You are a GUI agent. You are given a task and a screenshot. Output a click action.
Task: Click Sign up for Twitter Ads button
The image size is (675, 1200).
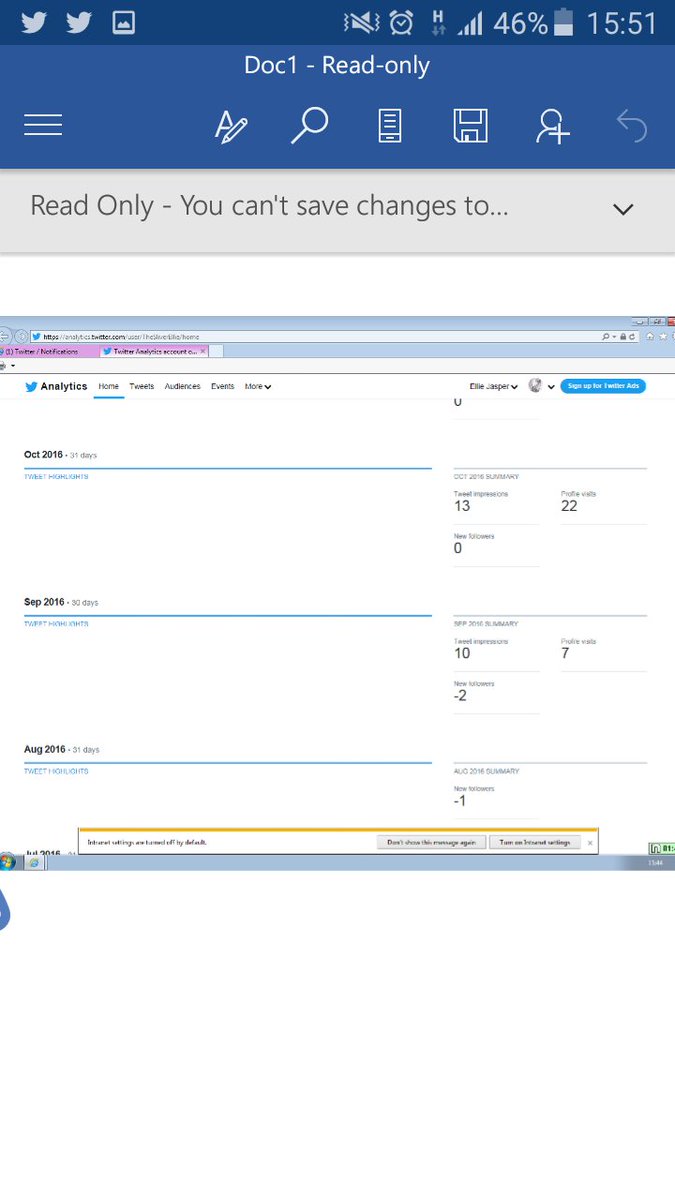(x=603, y=386)
